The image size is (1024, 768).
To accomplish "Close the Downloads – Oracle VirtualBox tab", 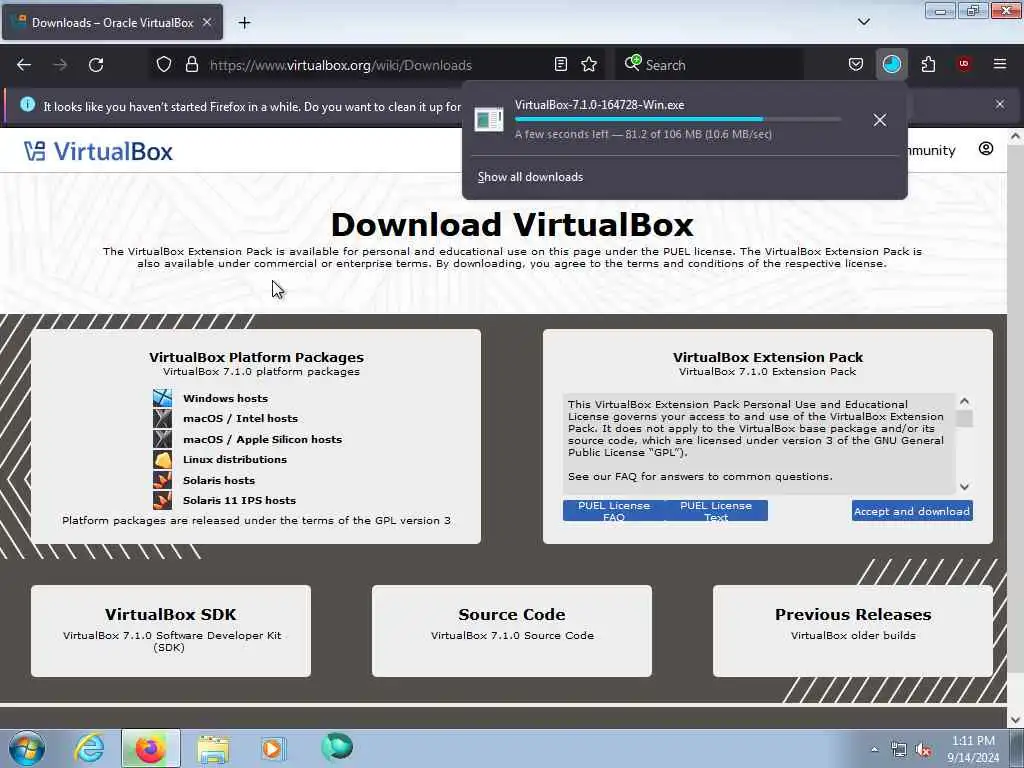I will click(207, 23).
